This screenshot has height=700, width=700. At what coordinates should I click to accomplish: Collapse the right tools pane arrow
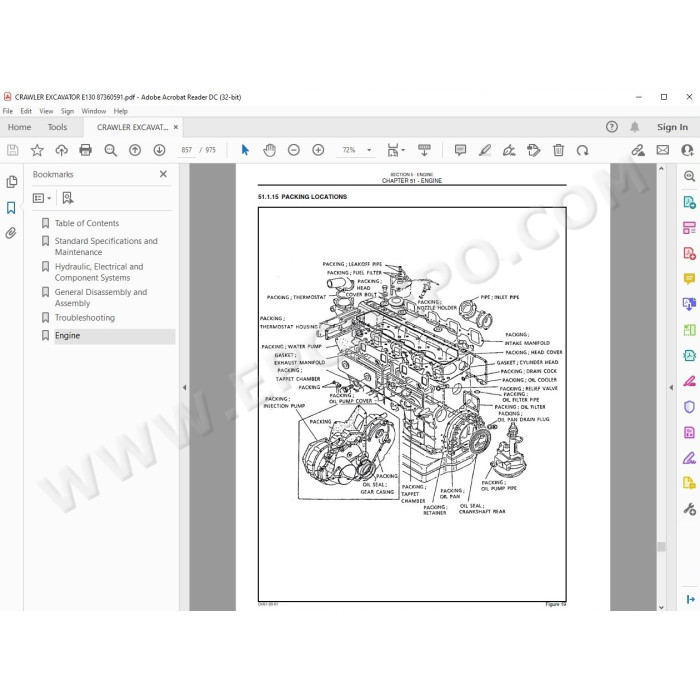click(671, 388)
